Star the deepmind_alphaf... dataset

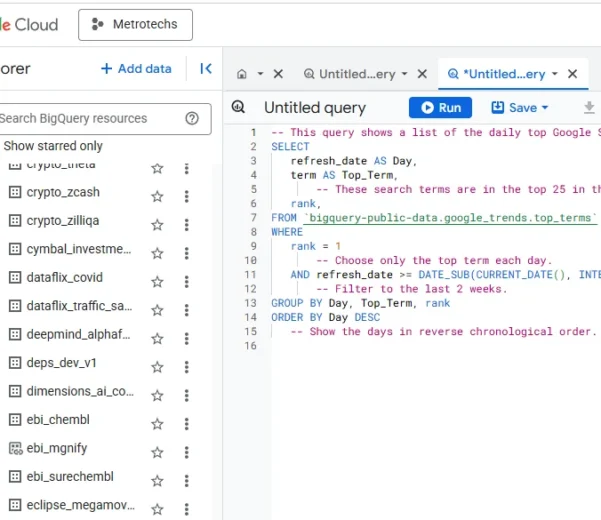tap(157, 339)
